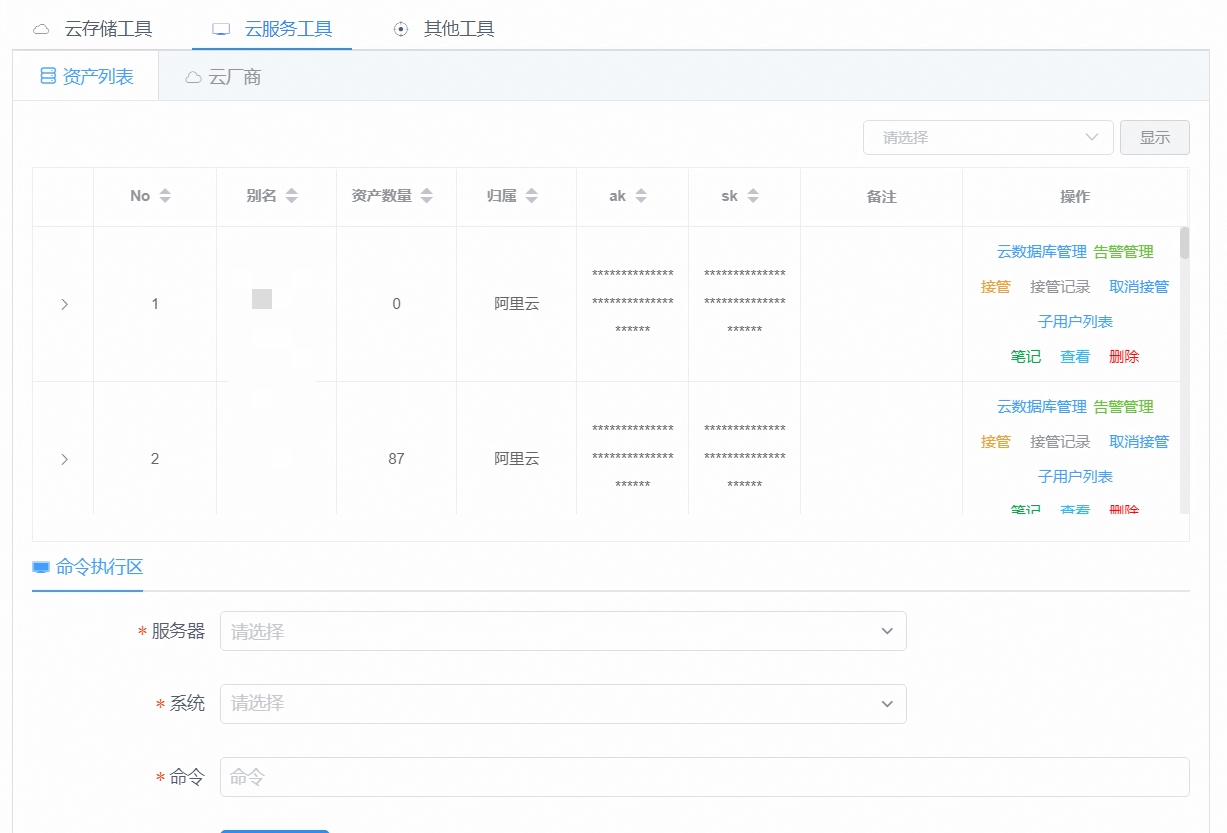Screen dimensions: 1227x833
Task: Open the 请选择 filter dropdown above table
Action: [987, 138]
